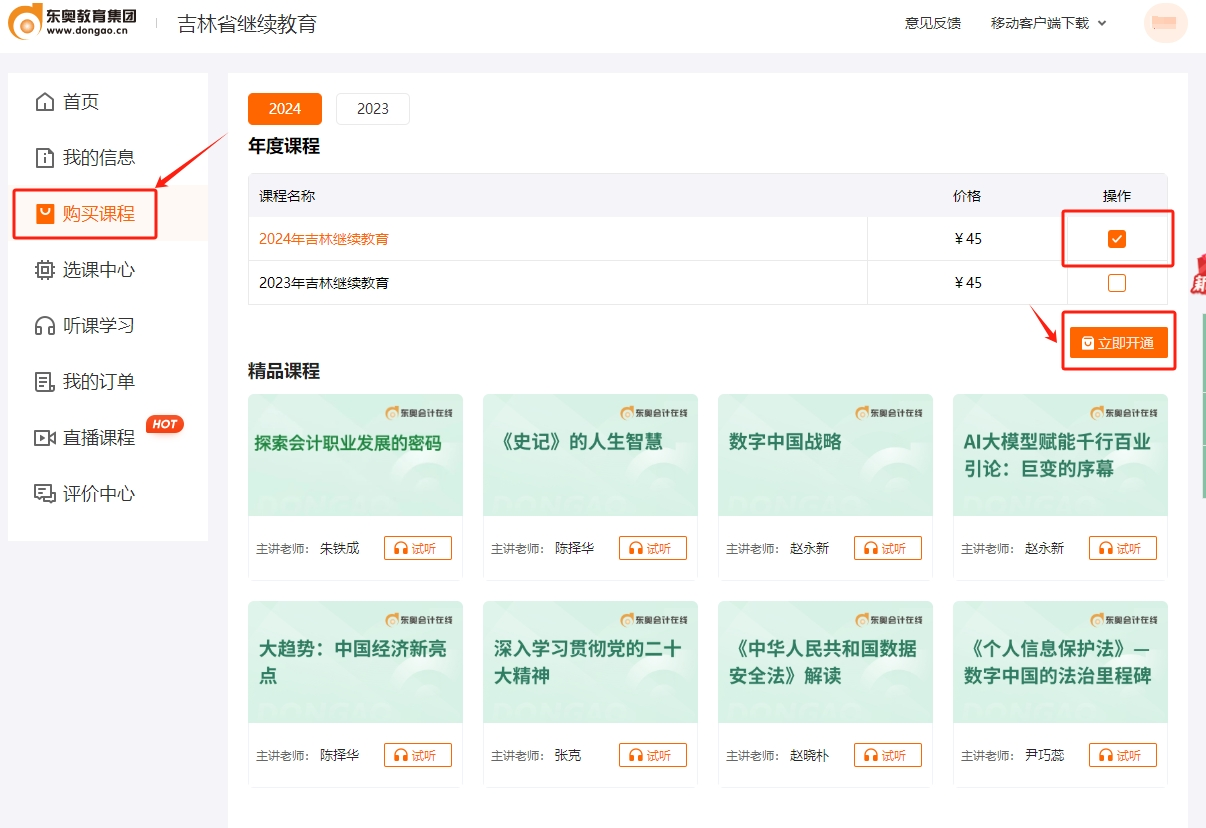This screenshot has width=1206, height=828.
Task: Click the 首页 home icon in the sidebar
Action: (46, 101)
